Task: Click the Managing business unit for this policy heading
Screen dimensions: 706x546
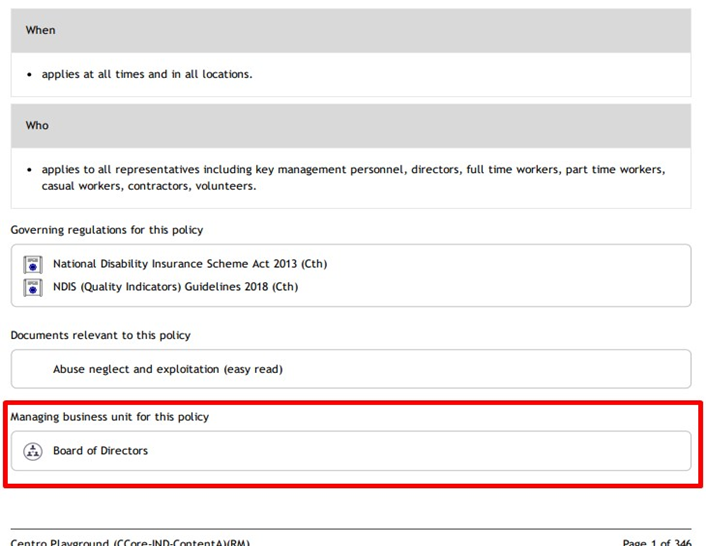Action: click(110, 417)
